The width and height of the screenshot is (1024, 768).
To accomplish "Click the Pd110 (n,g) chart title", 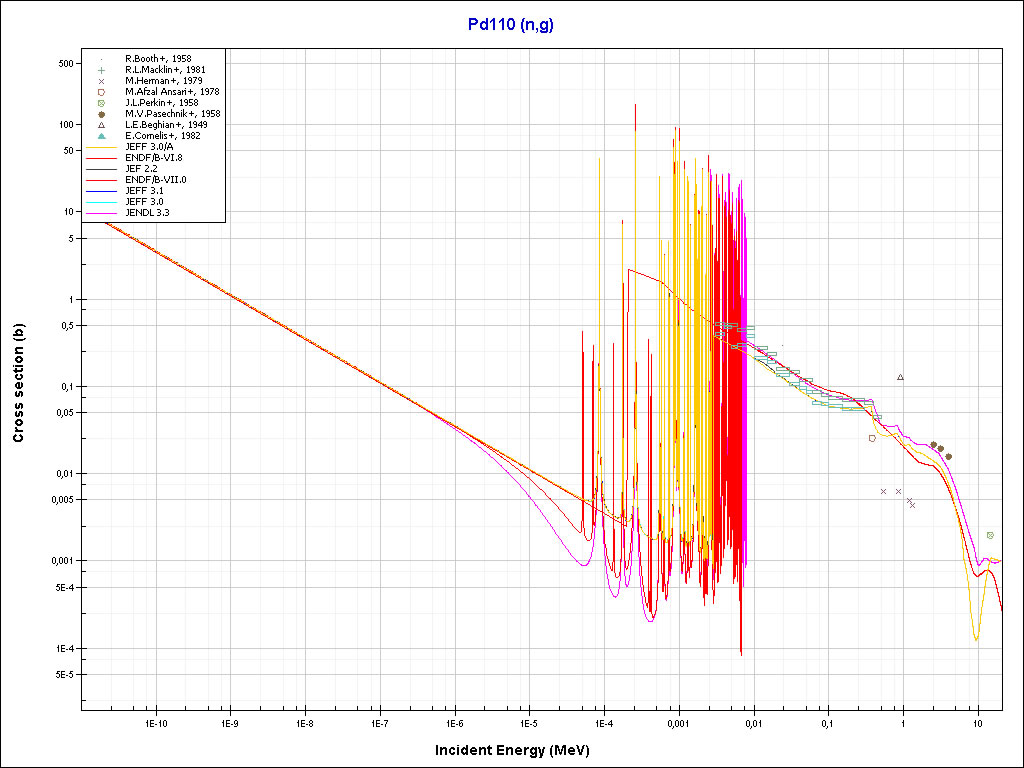I will pos(511,24).
